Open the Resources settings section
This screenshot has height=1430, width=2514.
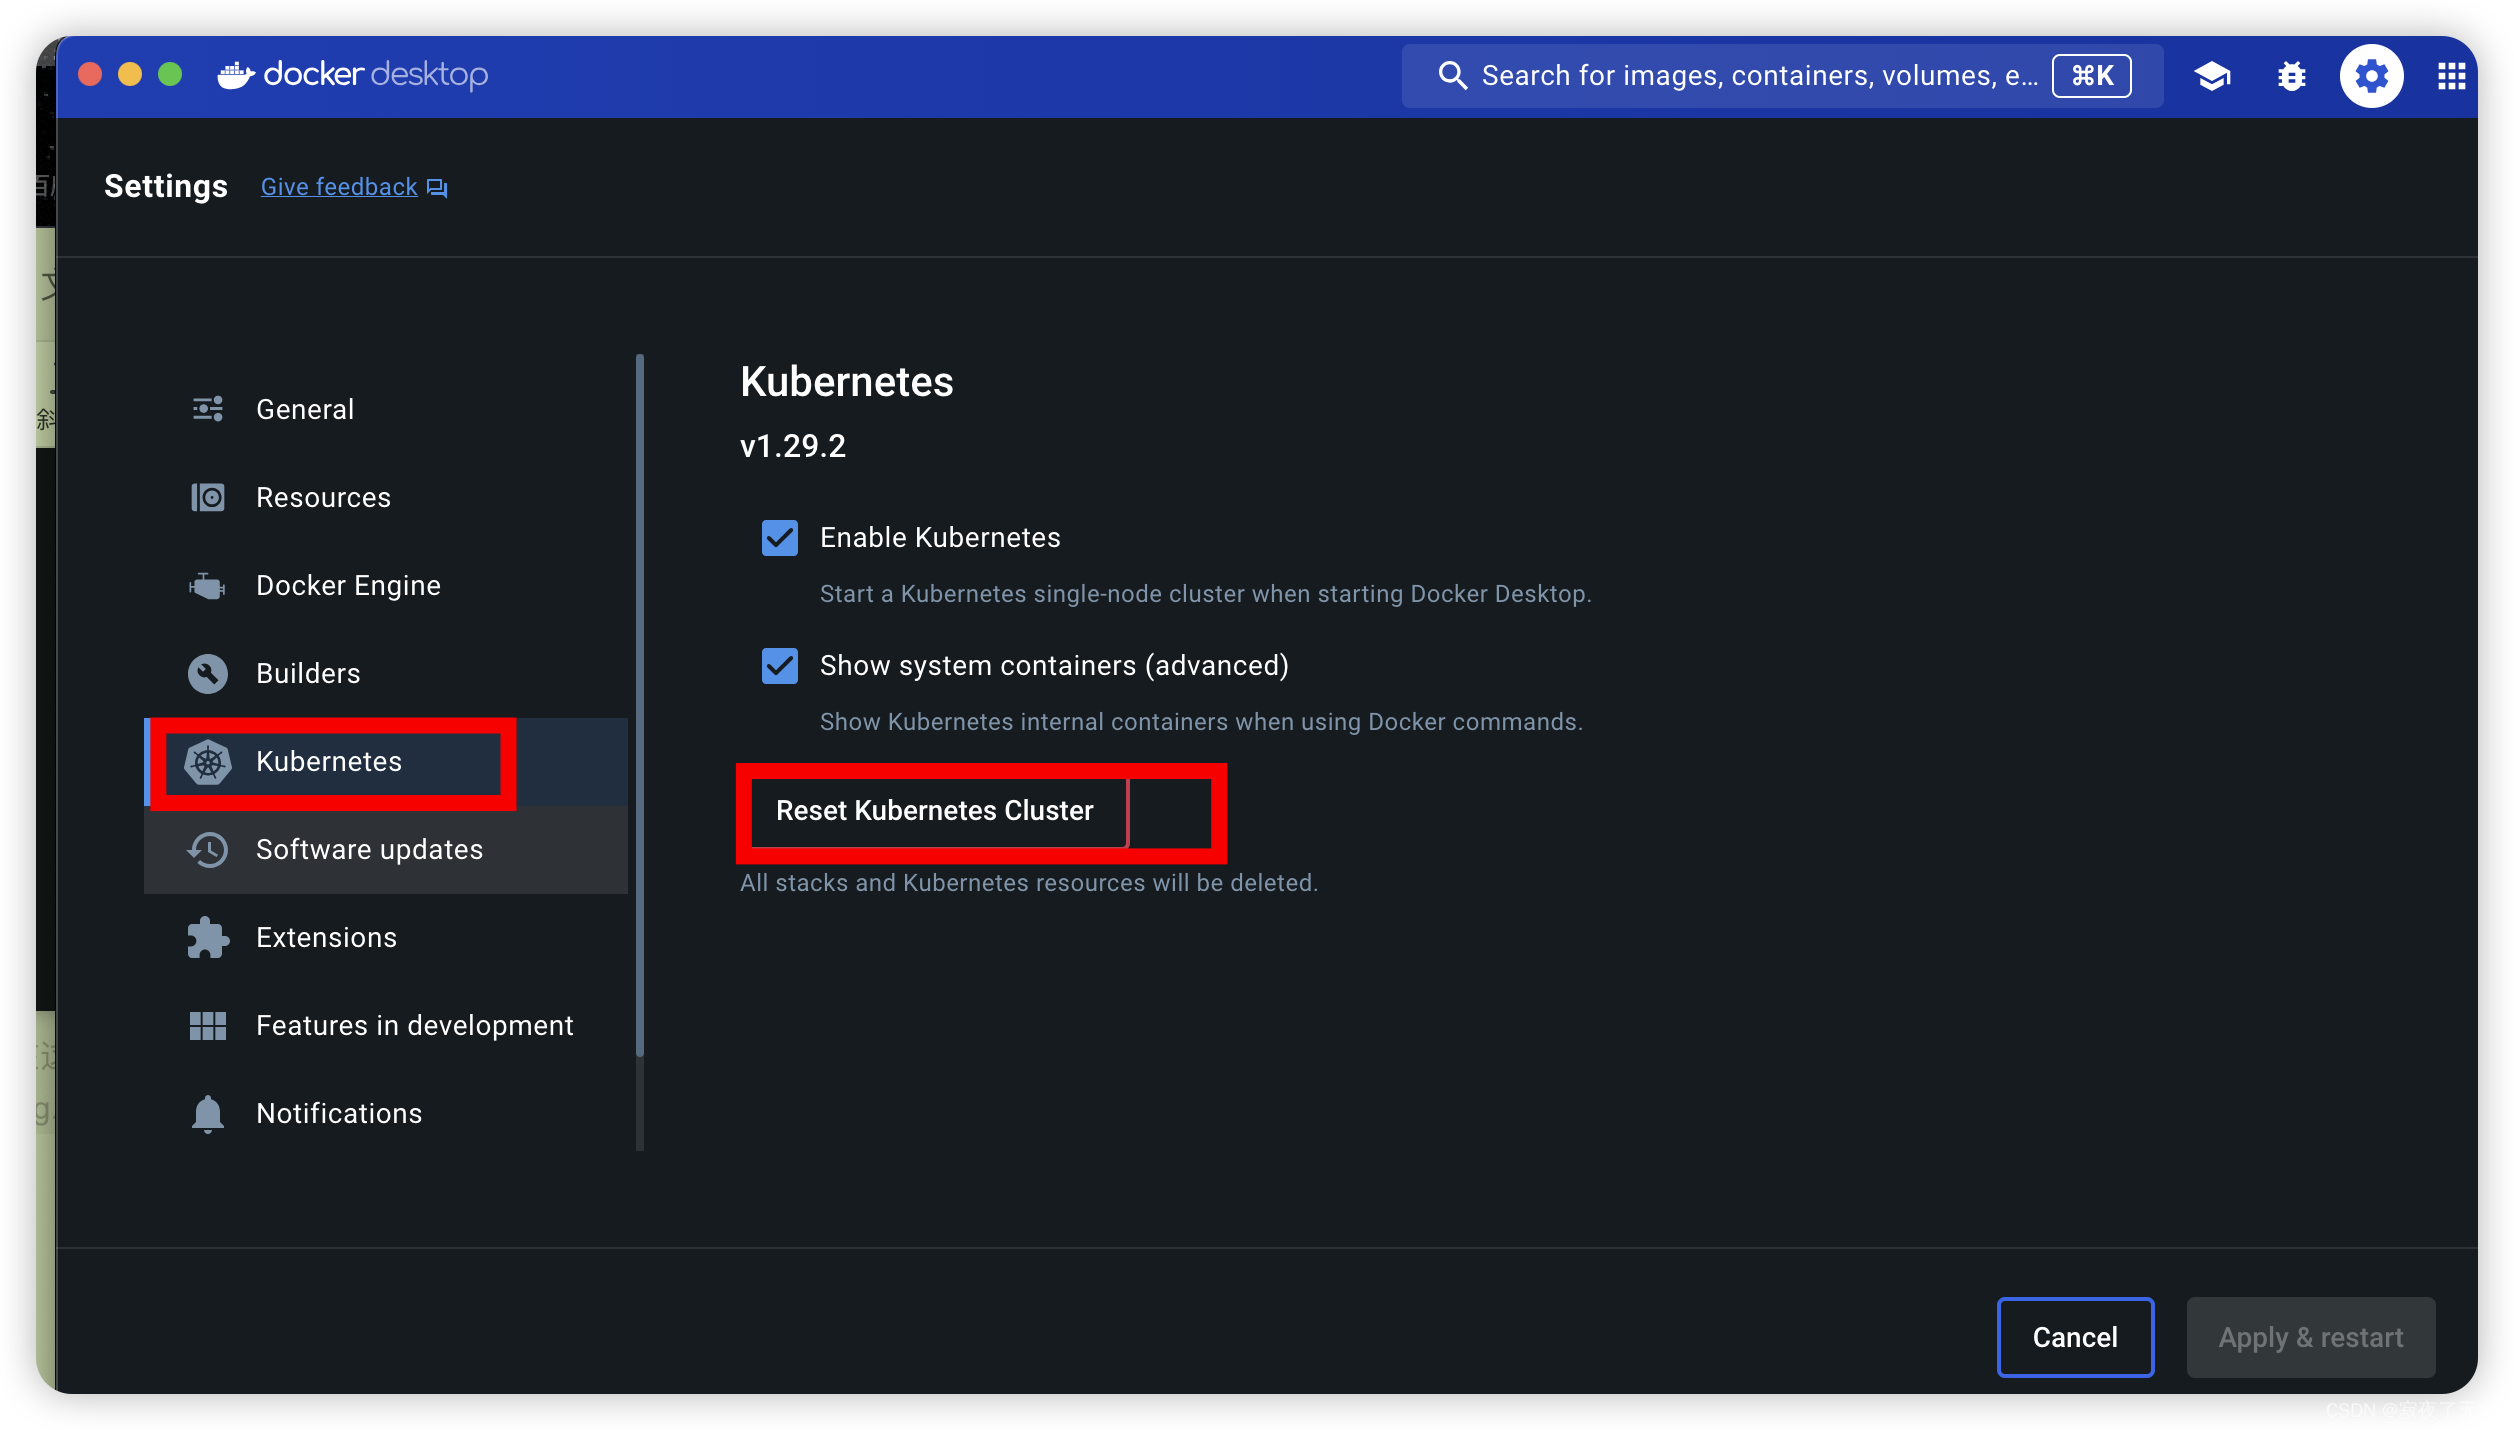tap(386, 497)
